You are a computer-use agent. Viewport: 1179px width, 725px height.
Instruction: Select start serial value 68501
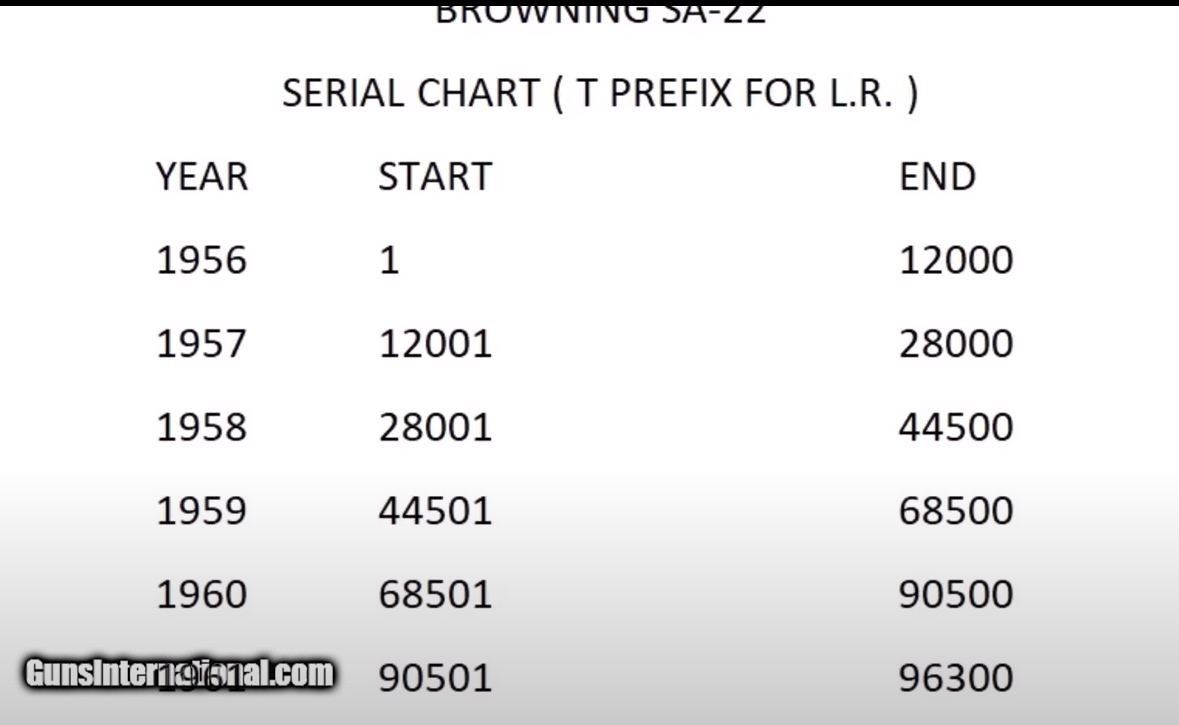[x=435, y=595]
